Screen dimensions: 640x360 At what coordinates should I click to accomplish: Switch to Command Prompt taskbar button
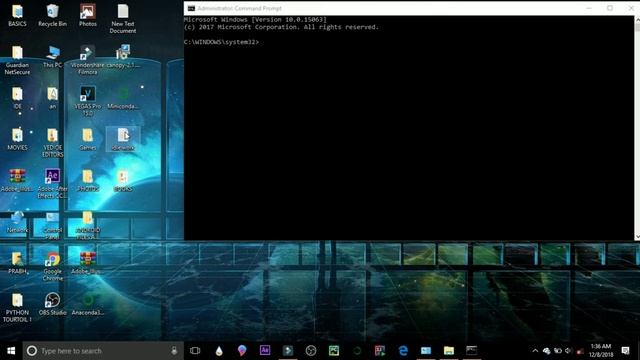(x=471, y=351)
